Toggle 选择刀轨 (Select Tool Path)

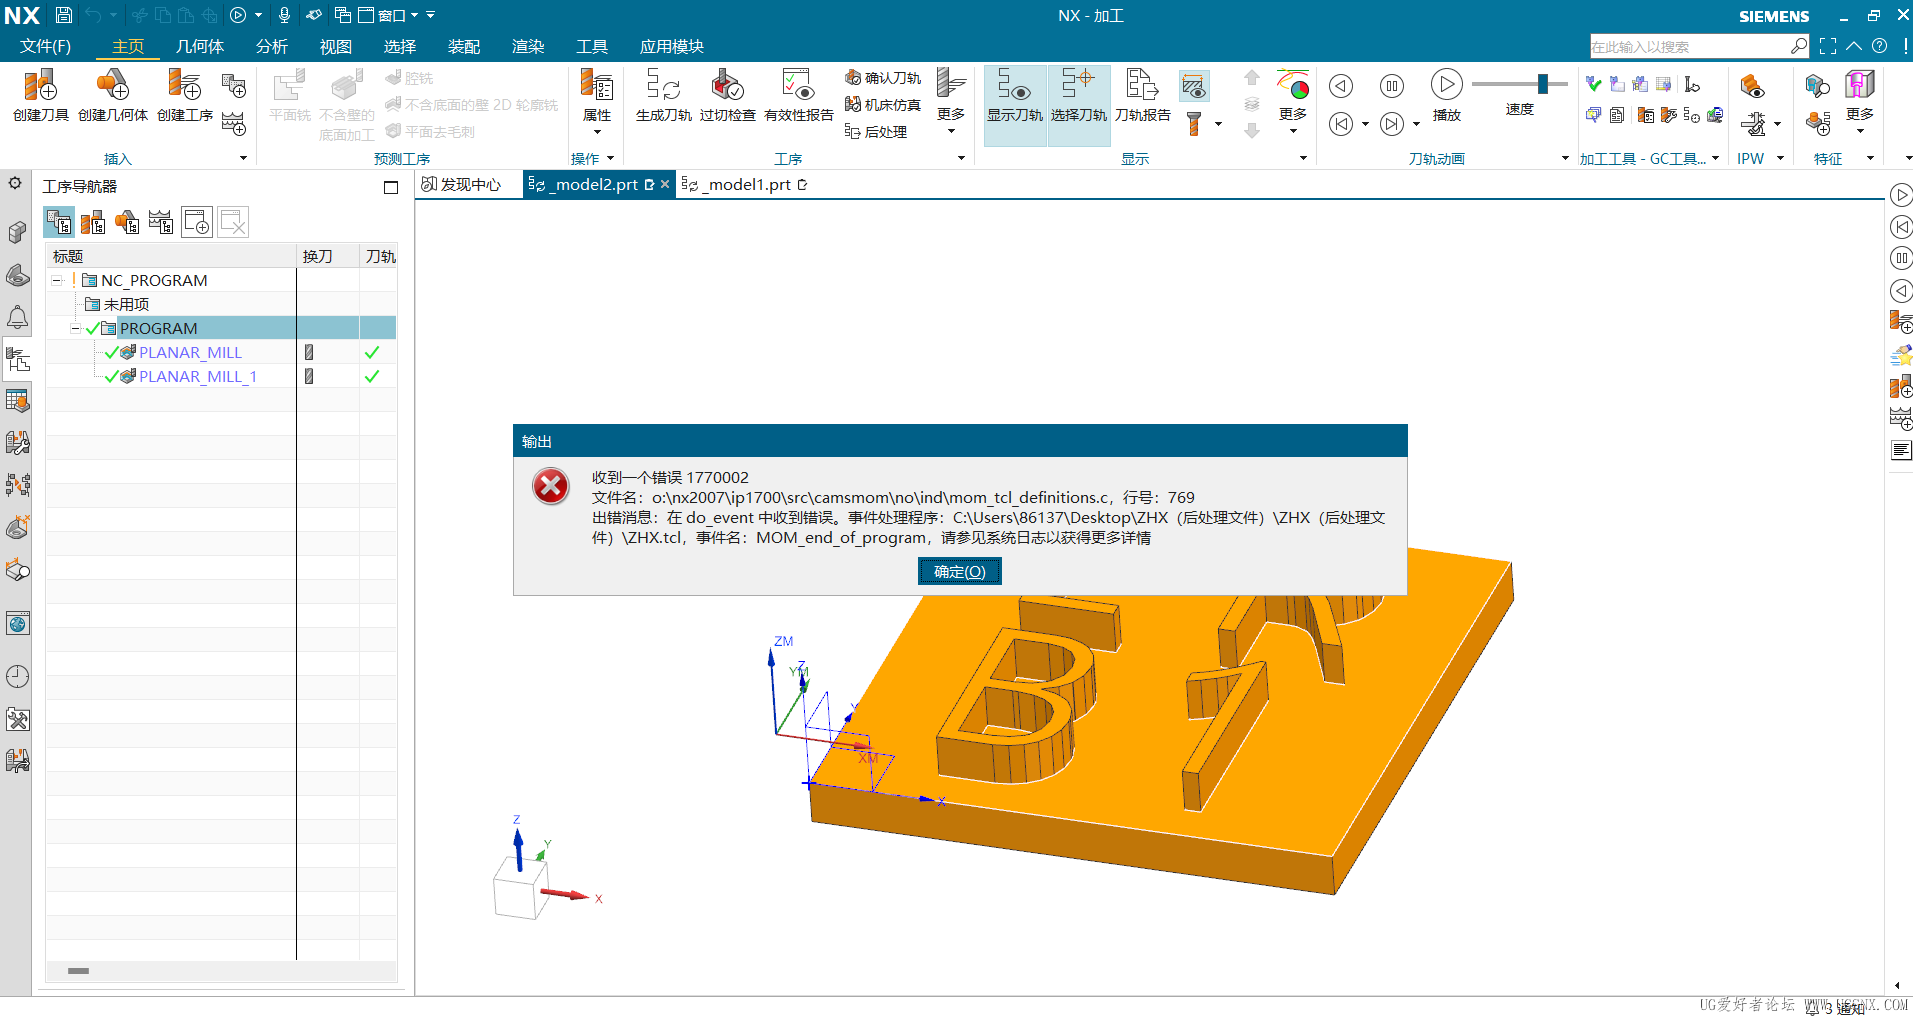[x=1078, y=105]
